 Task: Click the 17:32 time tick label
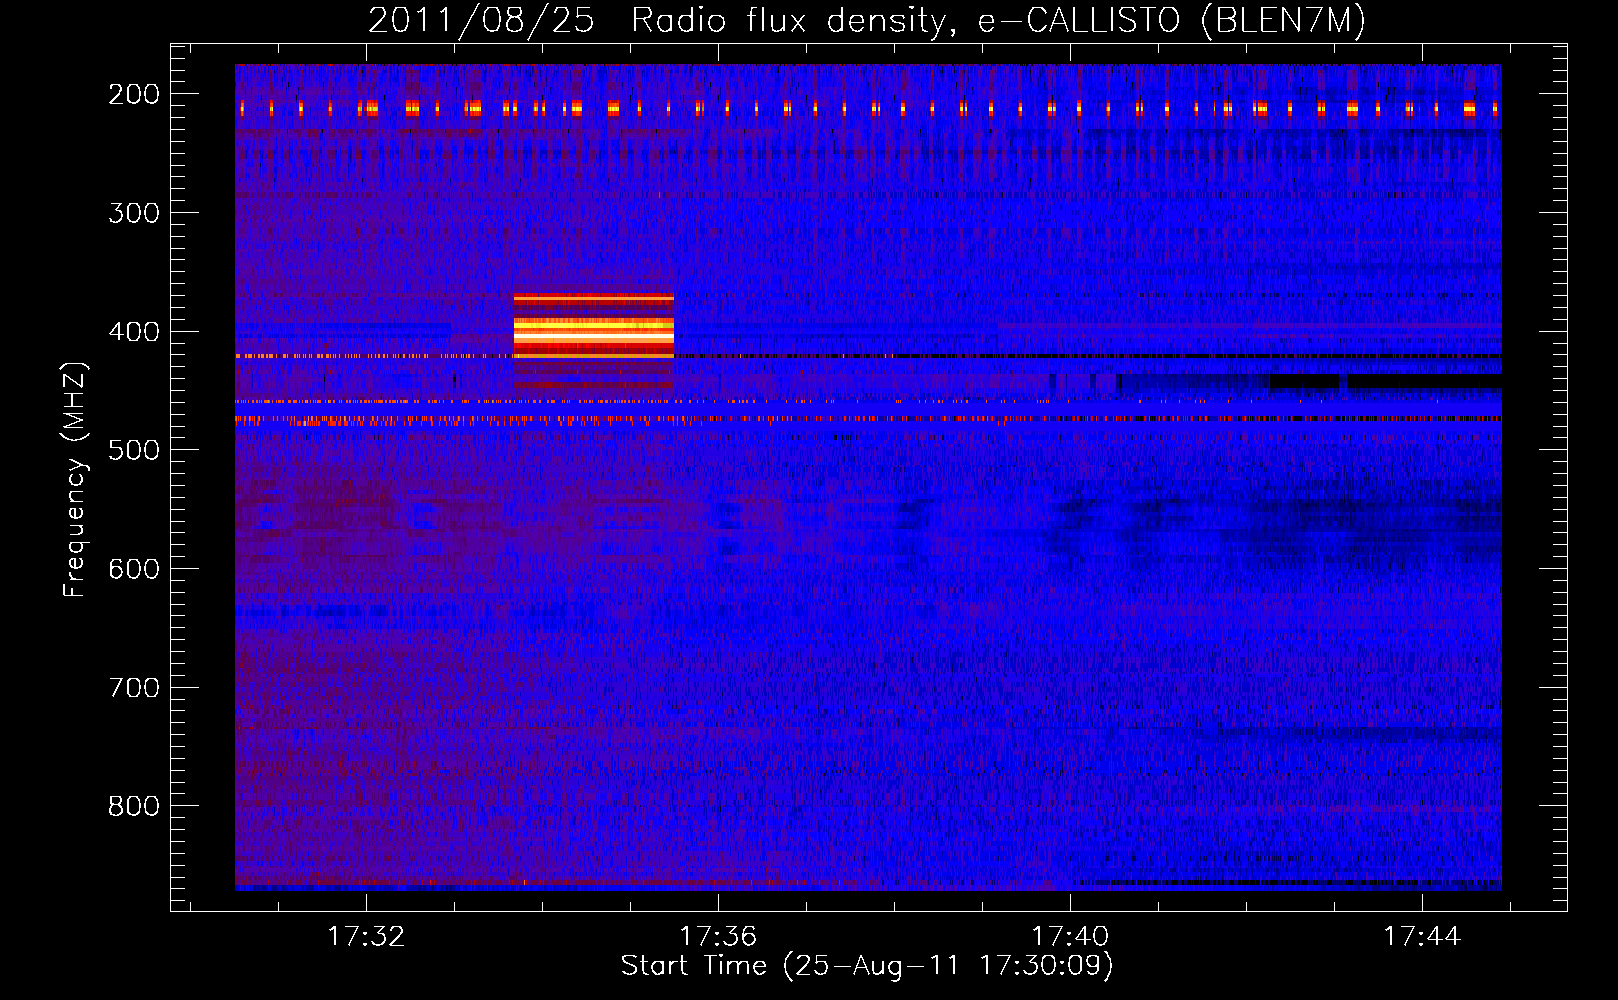coord(366,937)
